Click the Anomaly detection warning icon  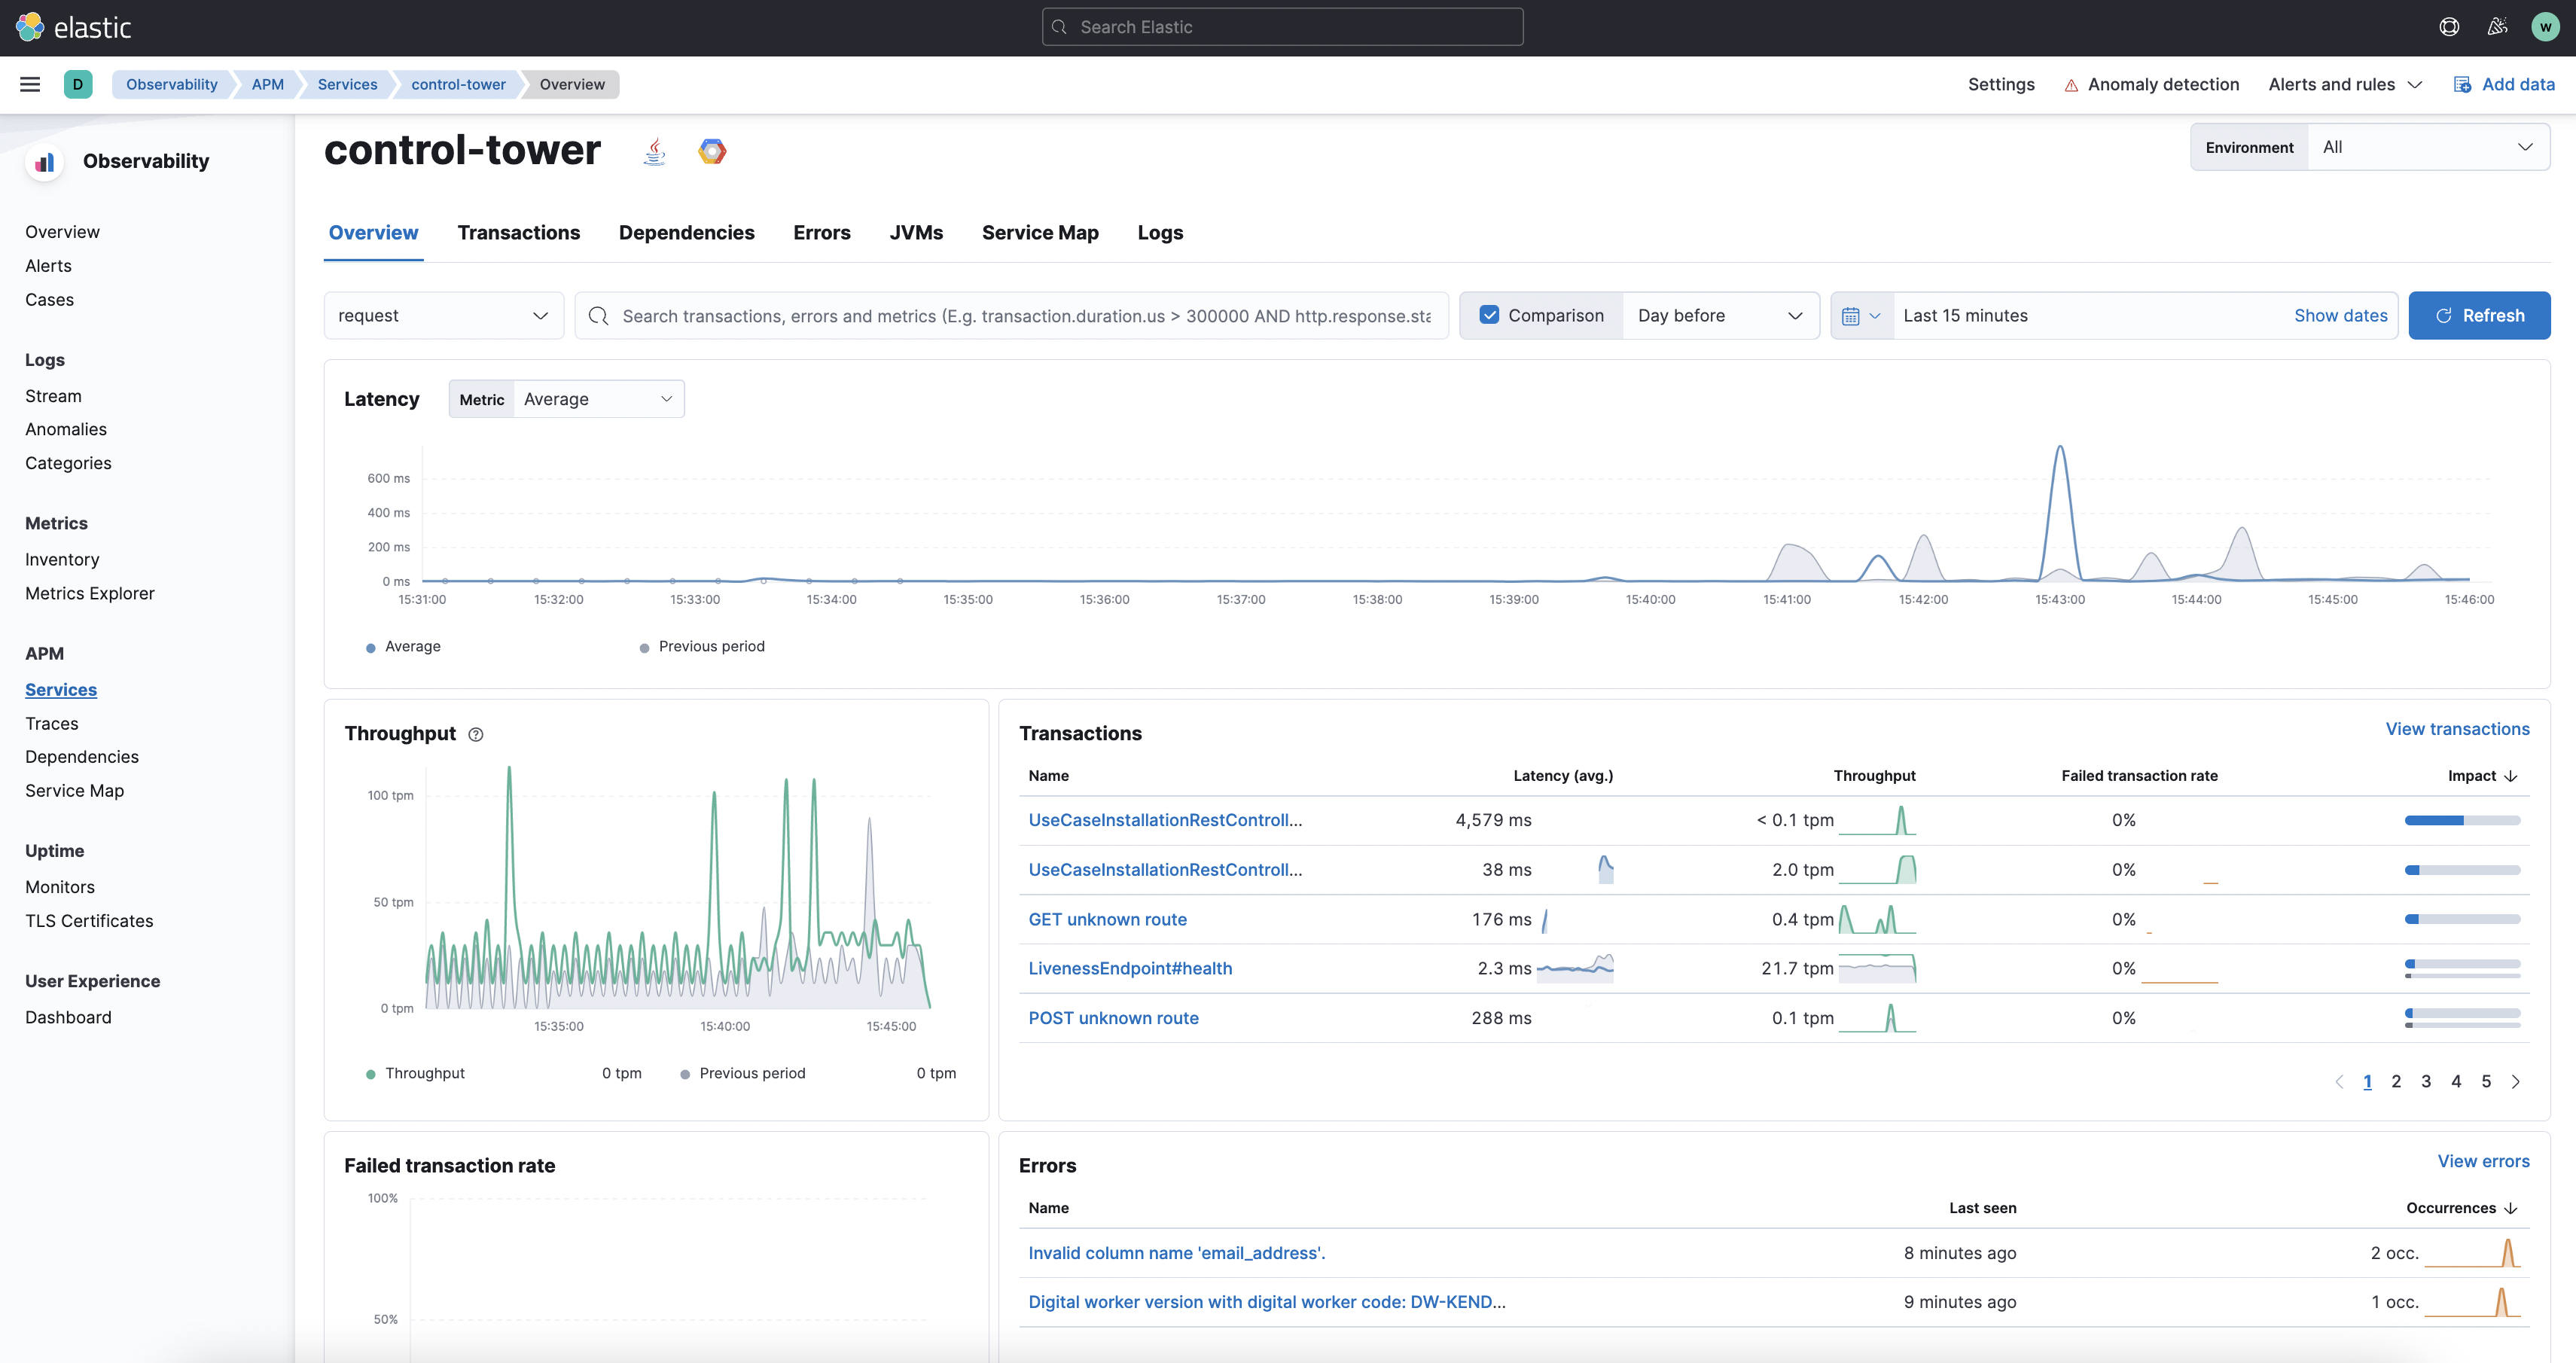click(2071, 85)
